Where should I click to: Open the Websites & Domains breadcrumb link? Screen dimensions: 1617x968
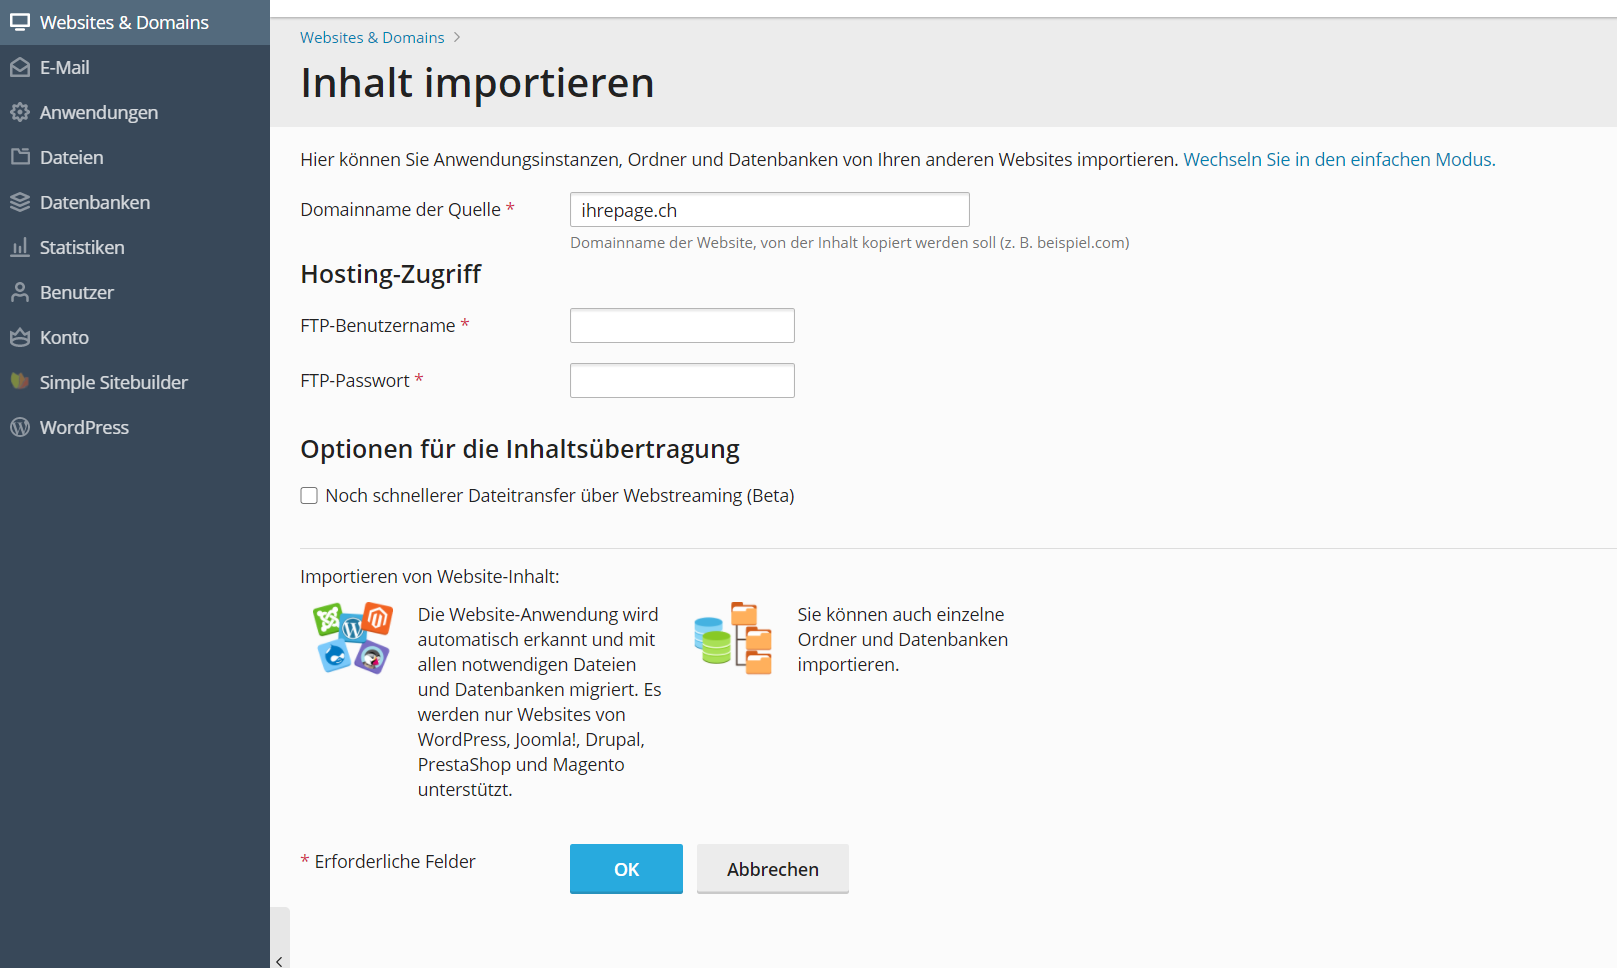point(372,37)
